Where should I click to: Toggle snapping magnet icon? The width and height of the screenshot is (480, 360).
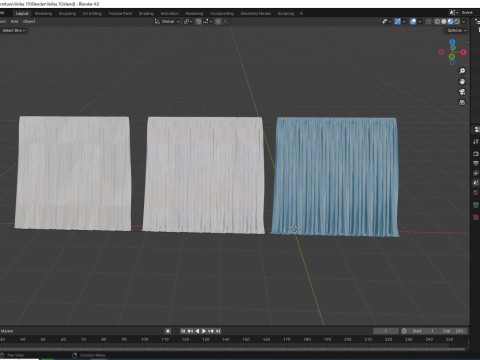pyautogui.click(x=198, y=21)
